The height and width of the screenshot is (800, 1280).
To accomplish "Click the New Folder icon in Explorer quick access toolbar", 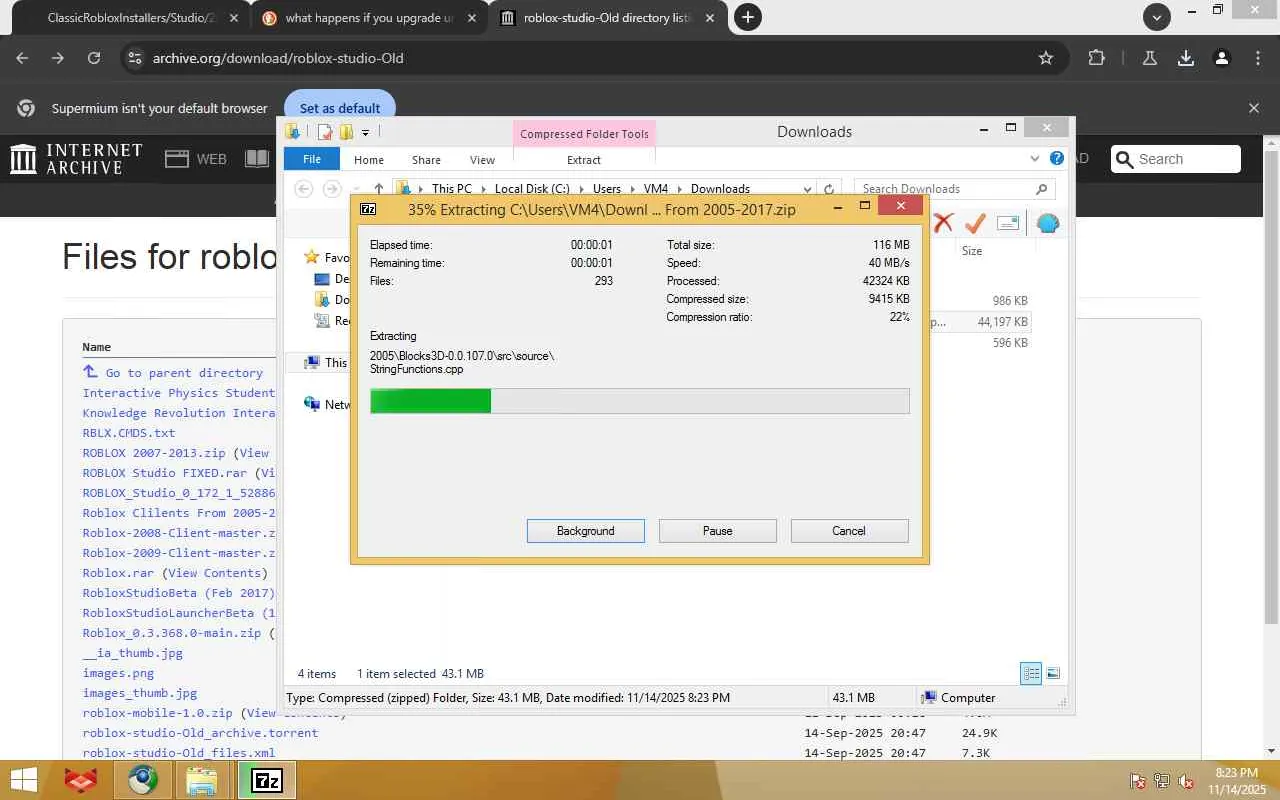I will pyautogui.click(x=346, y=132).
